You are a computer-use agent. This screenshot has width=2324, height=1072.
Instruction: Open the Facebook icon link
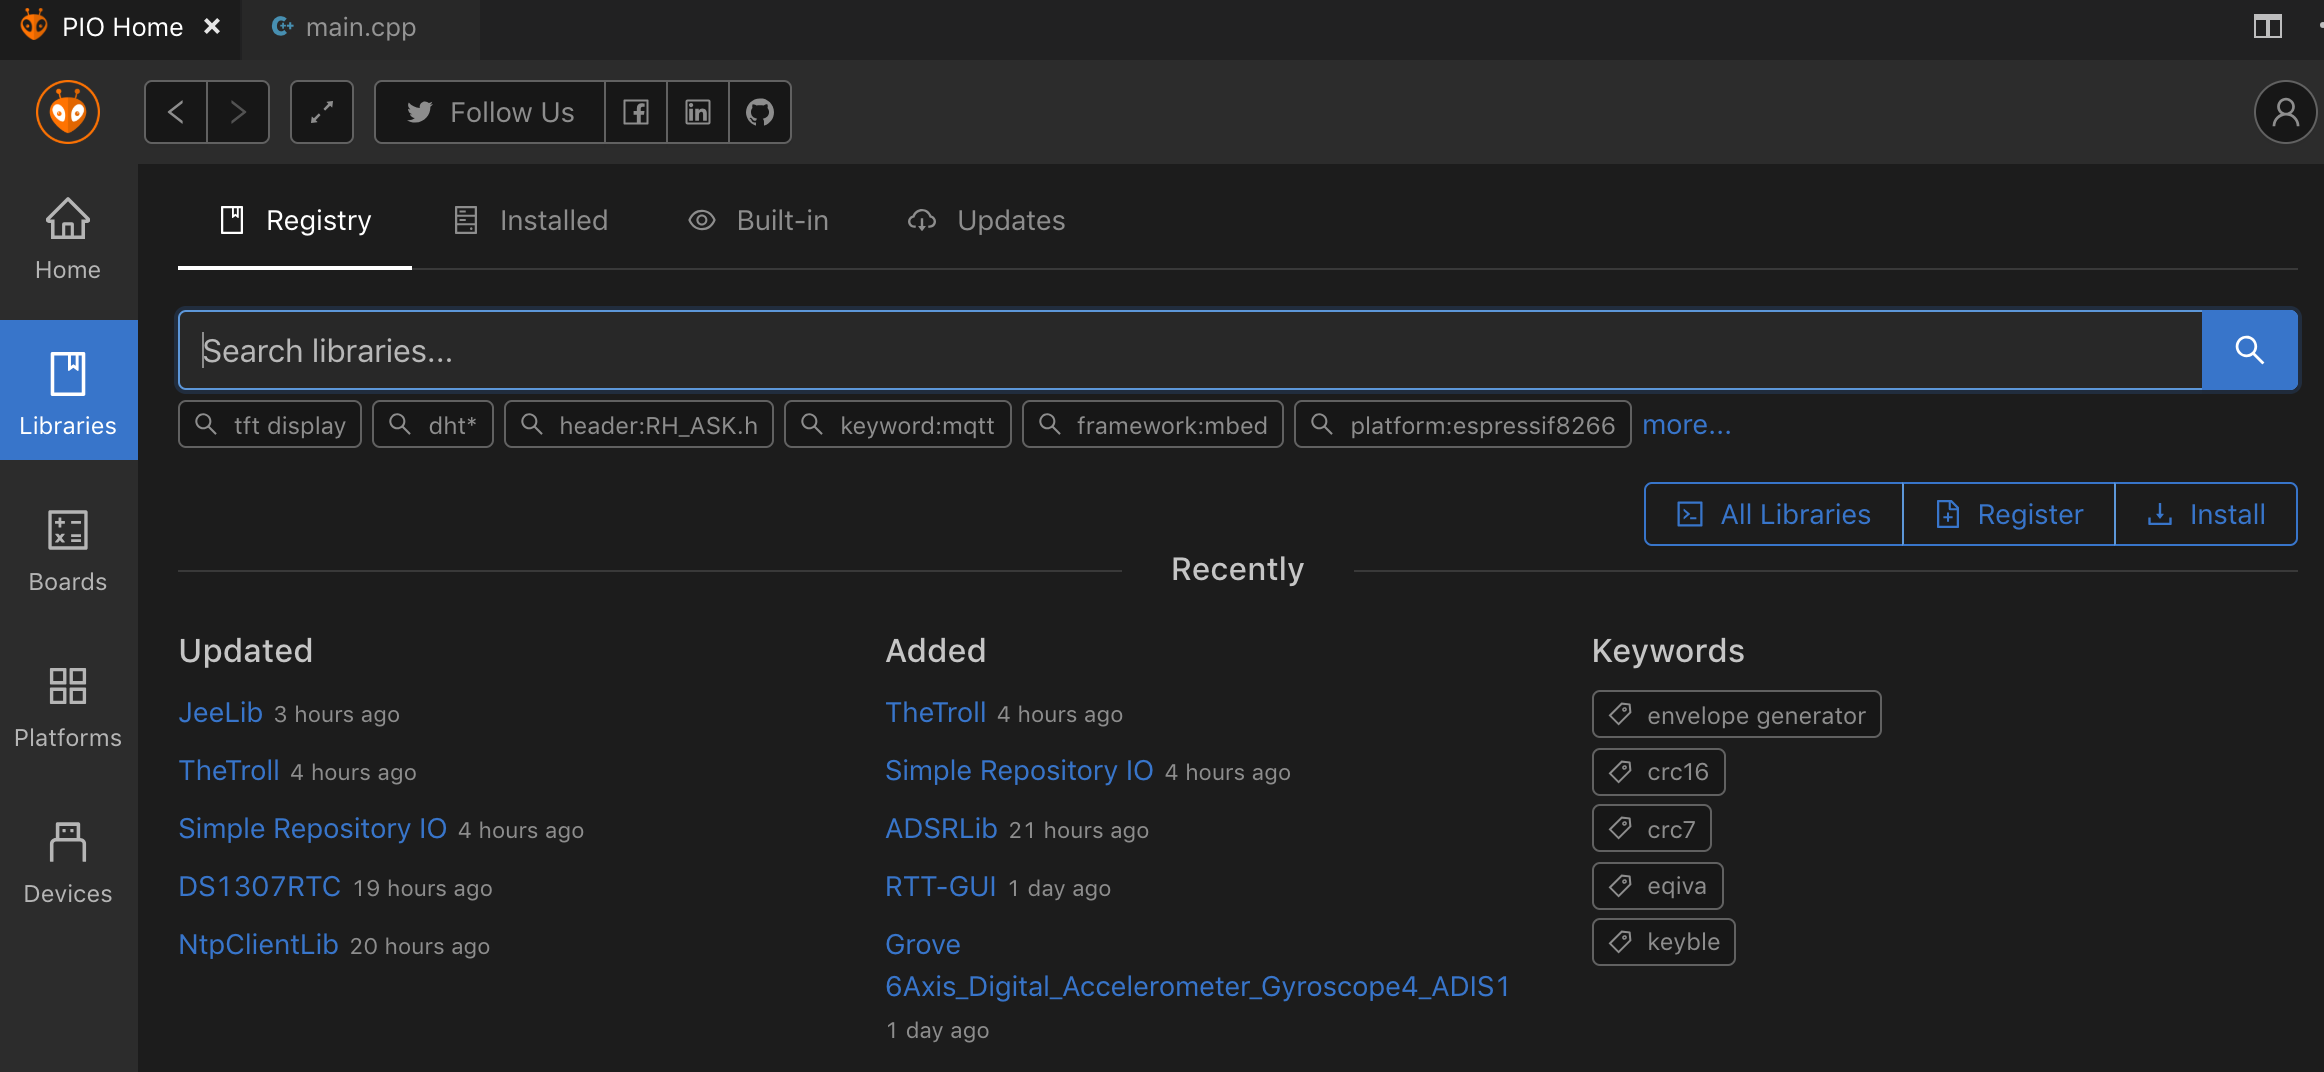636,112
